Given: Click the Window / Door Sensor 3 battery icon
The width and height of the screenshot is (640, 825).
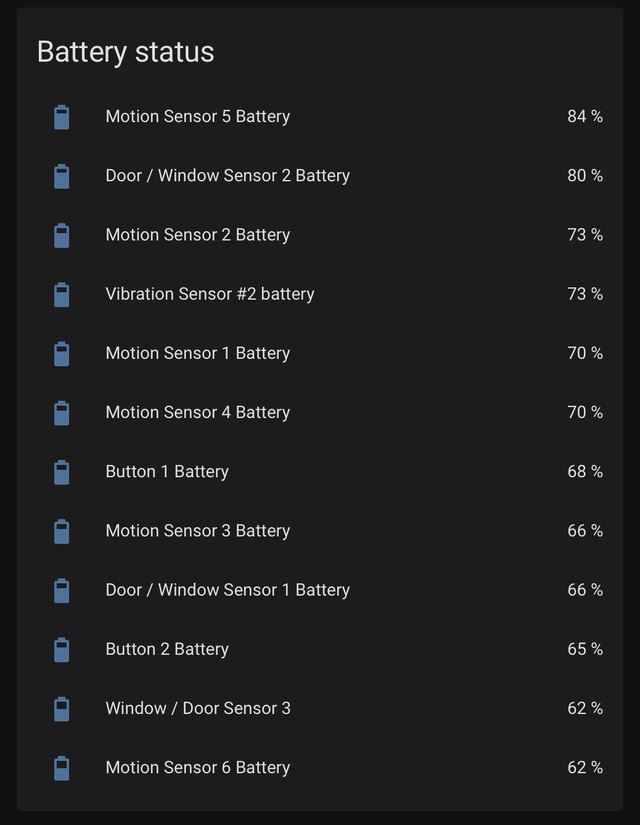Looking at the screenshot, I should (61, 708).
